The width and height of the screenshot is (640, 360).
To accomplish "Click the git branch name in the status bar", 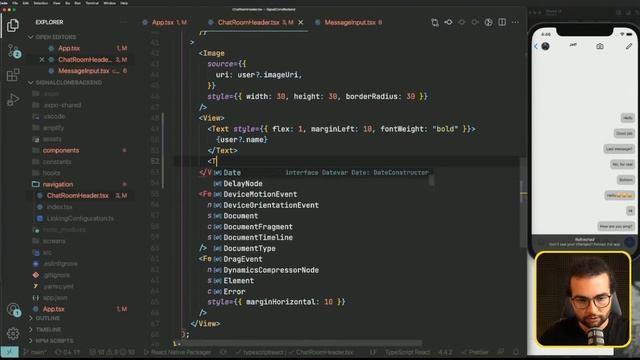I will coord(36,352).
